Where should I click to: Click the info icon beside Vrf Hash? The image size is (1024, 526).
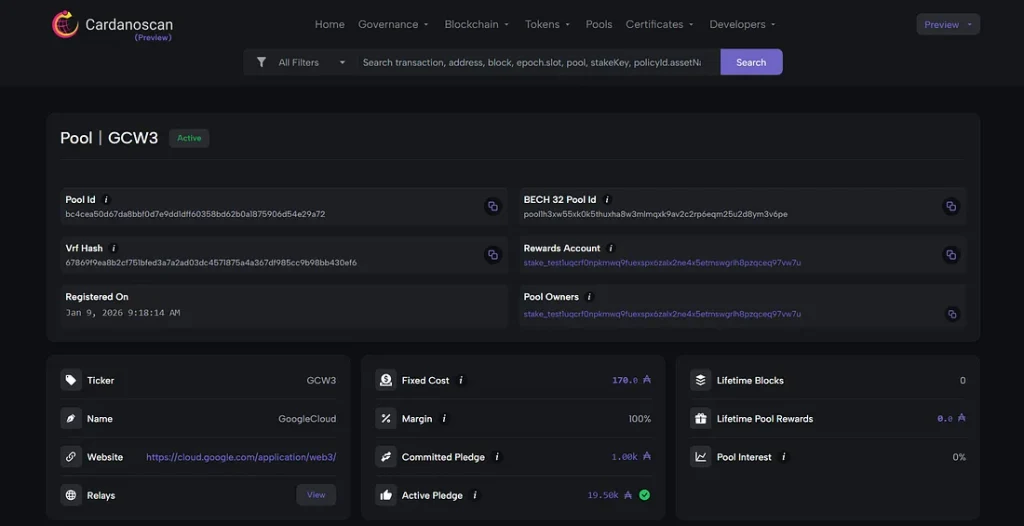(114, 248)
